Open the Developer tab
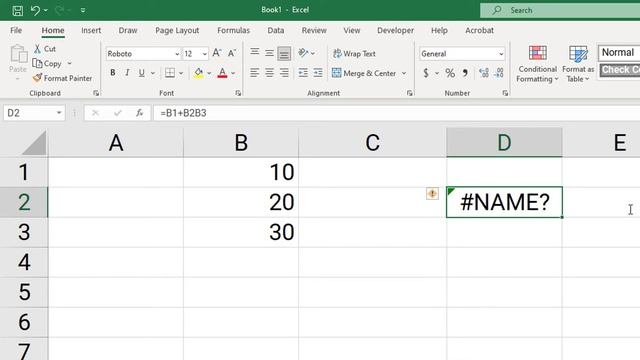 (x=396, y=30)
